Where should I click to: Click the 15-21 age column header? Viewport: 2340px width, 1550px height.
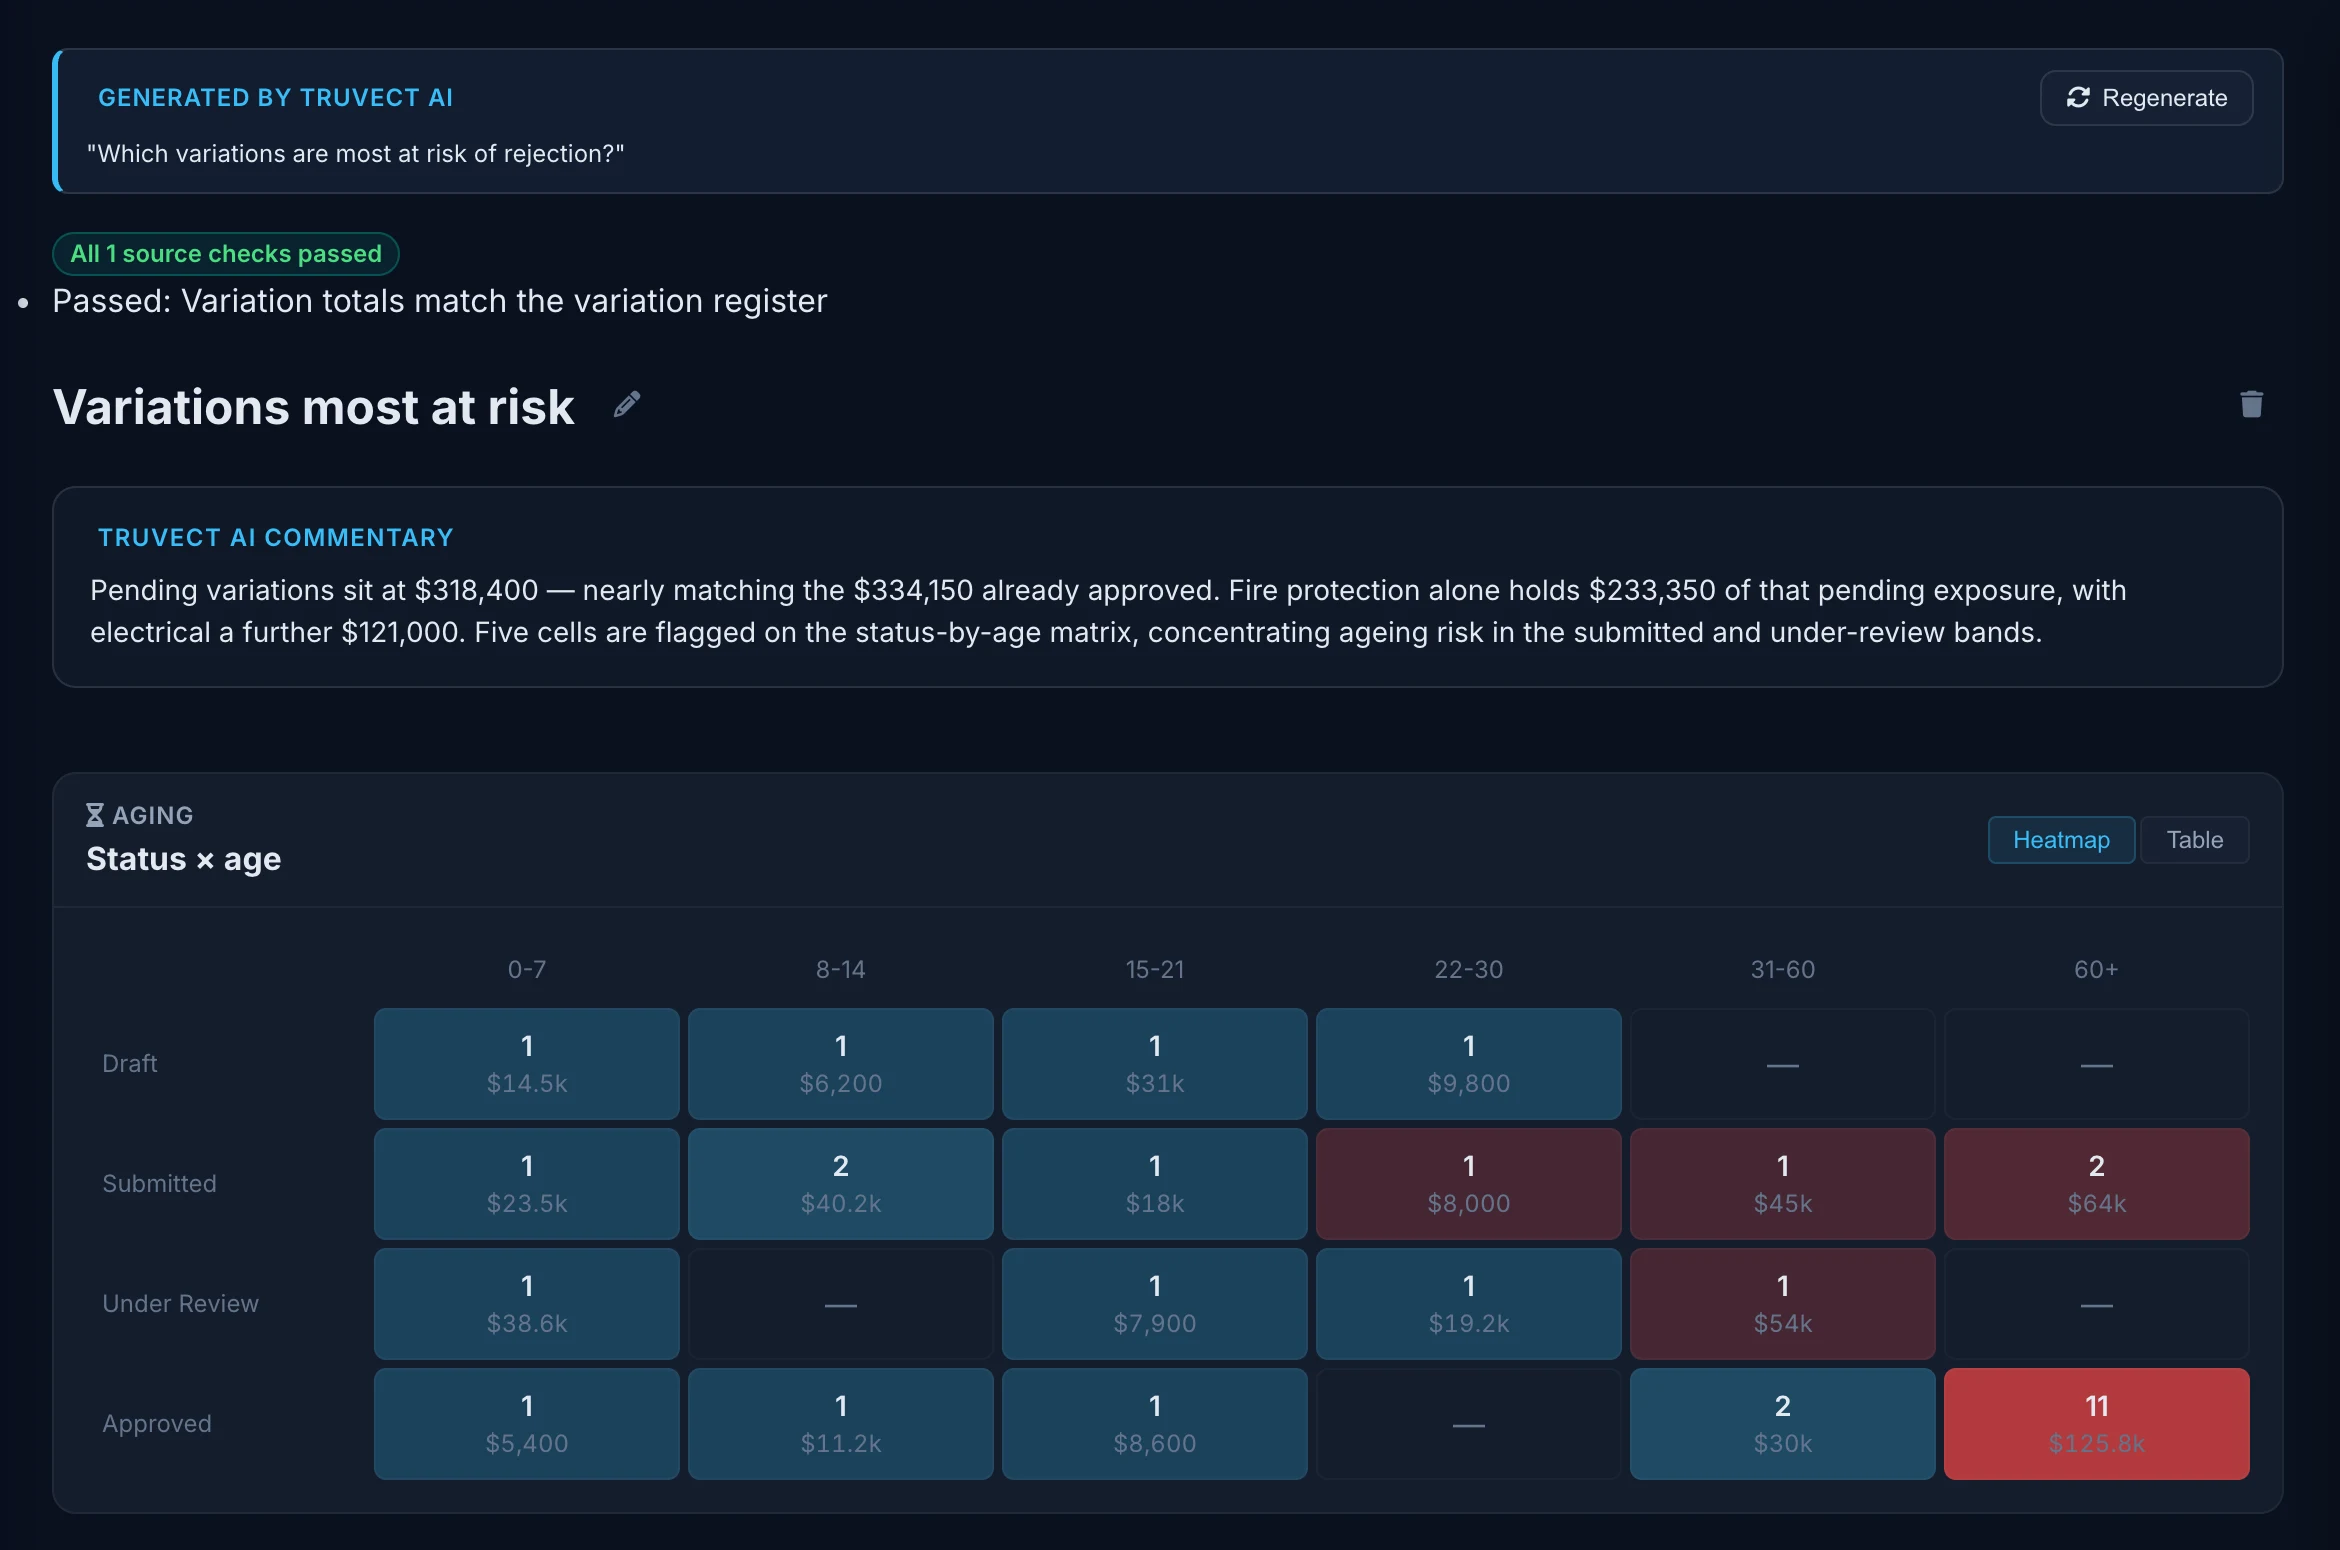(x=1155, y=969)
